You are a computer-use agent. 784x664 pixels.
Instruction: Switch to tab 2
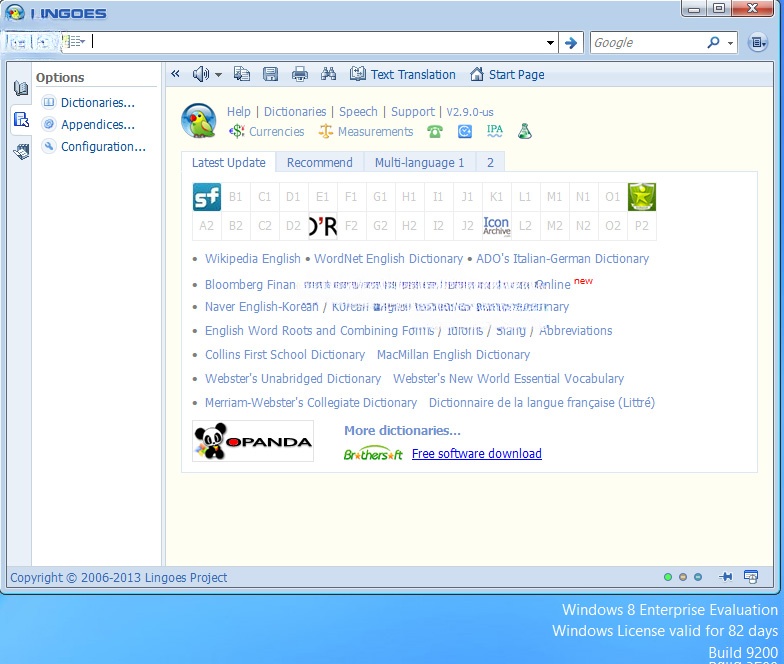pyautogui.click(x=490, y=162)
